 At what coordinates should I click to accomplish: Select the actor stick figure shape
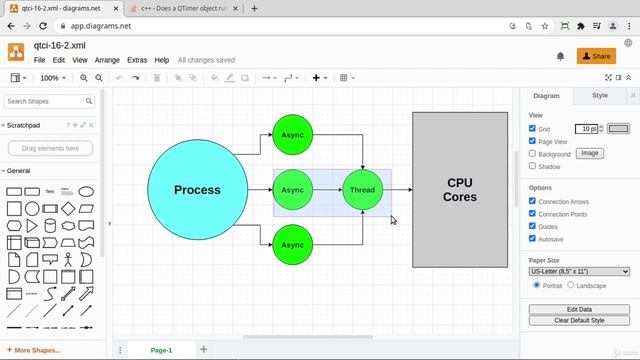(x=68, y=260)
